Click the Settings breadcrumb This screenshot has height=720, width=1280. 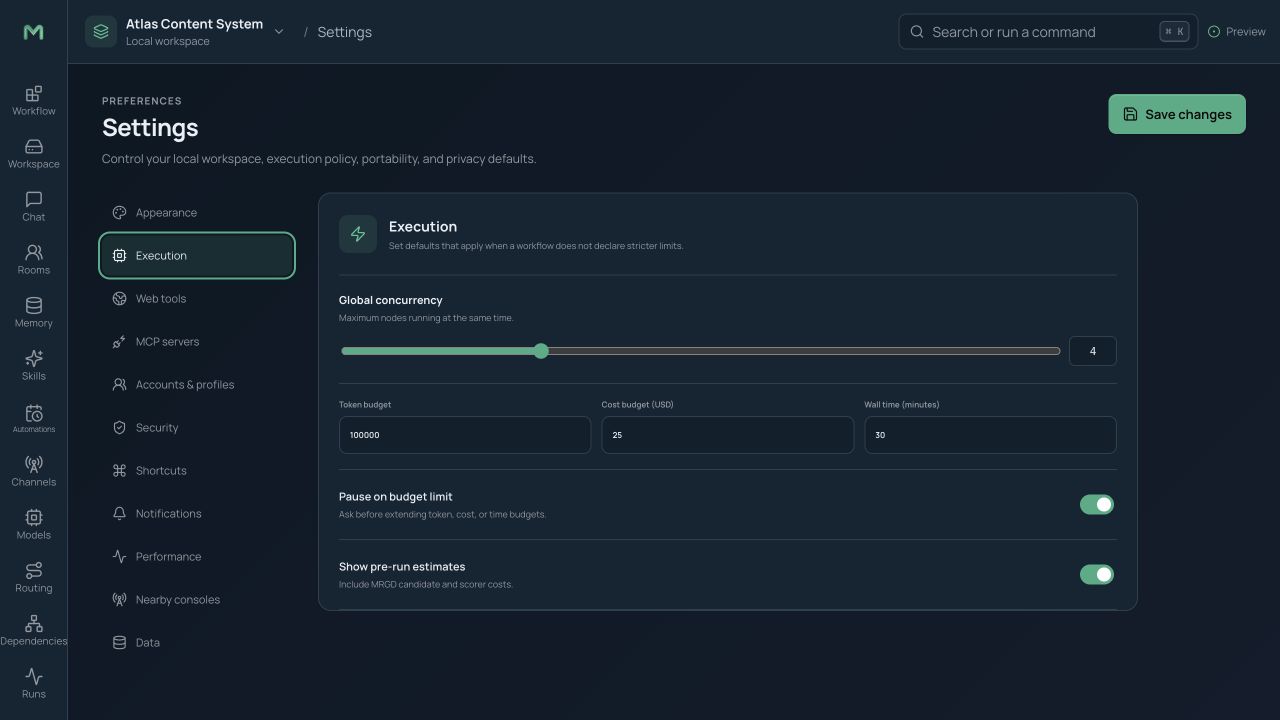[x=344, y=32]
